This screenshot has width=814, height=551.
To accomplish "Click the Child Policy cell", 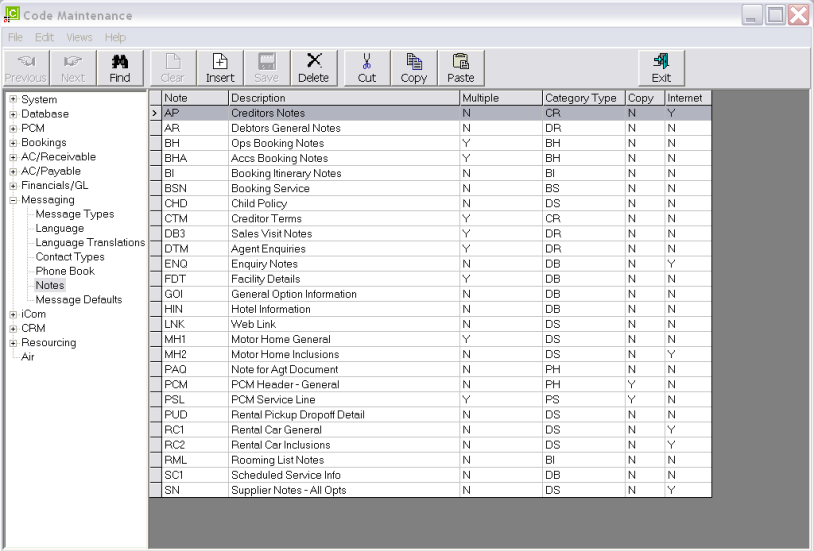I will pyautogui.click(x=344, y=204).
